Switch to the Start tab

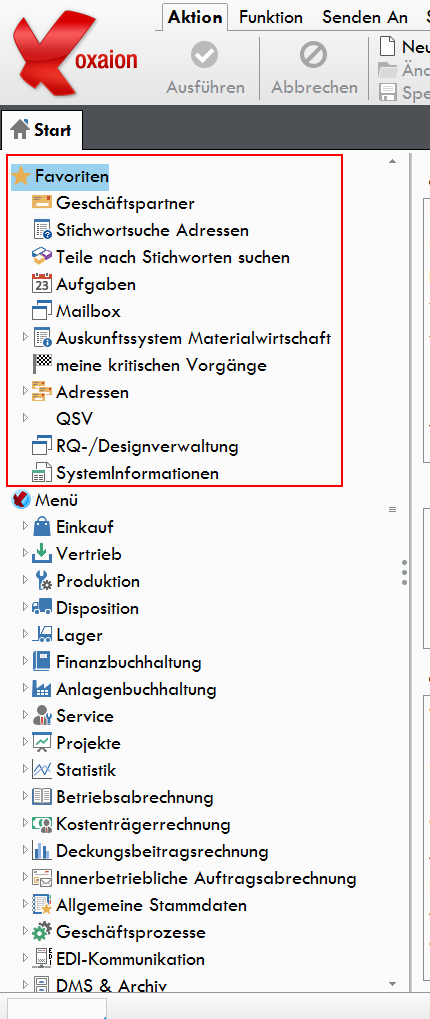point(42,129)
